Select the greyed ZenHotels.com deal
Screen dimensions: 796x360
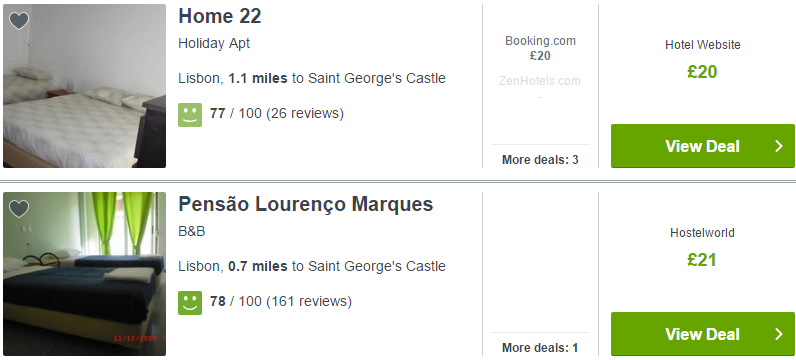click(540, 87)
